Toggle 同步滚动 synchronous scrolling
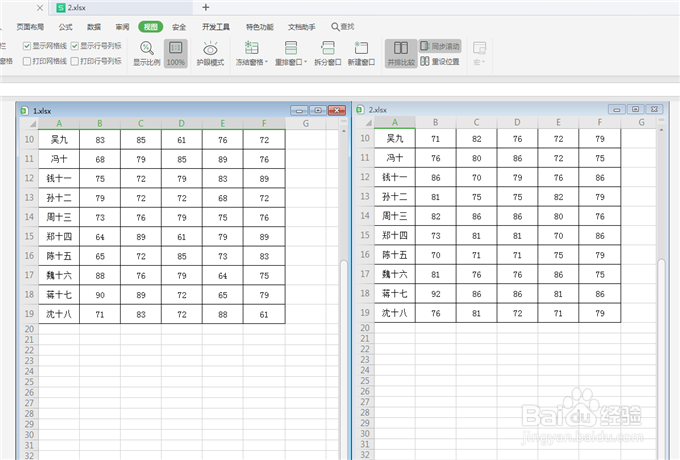 (440, 46)
